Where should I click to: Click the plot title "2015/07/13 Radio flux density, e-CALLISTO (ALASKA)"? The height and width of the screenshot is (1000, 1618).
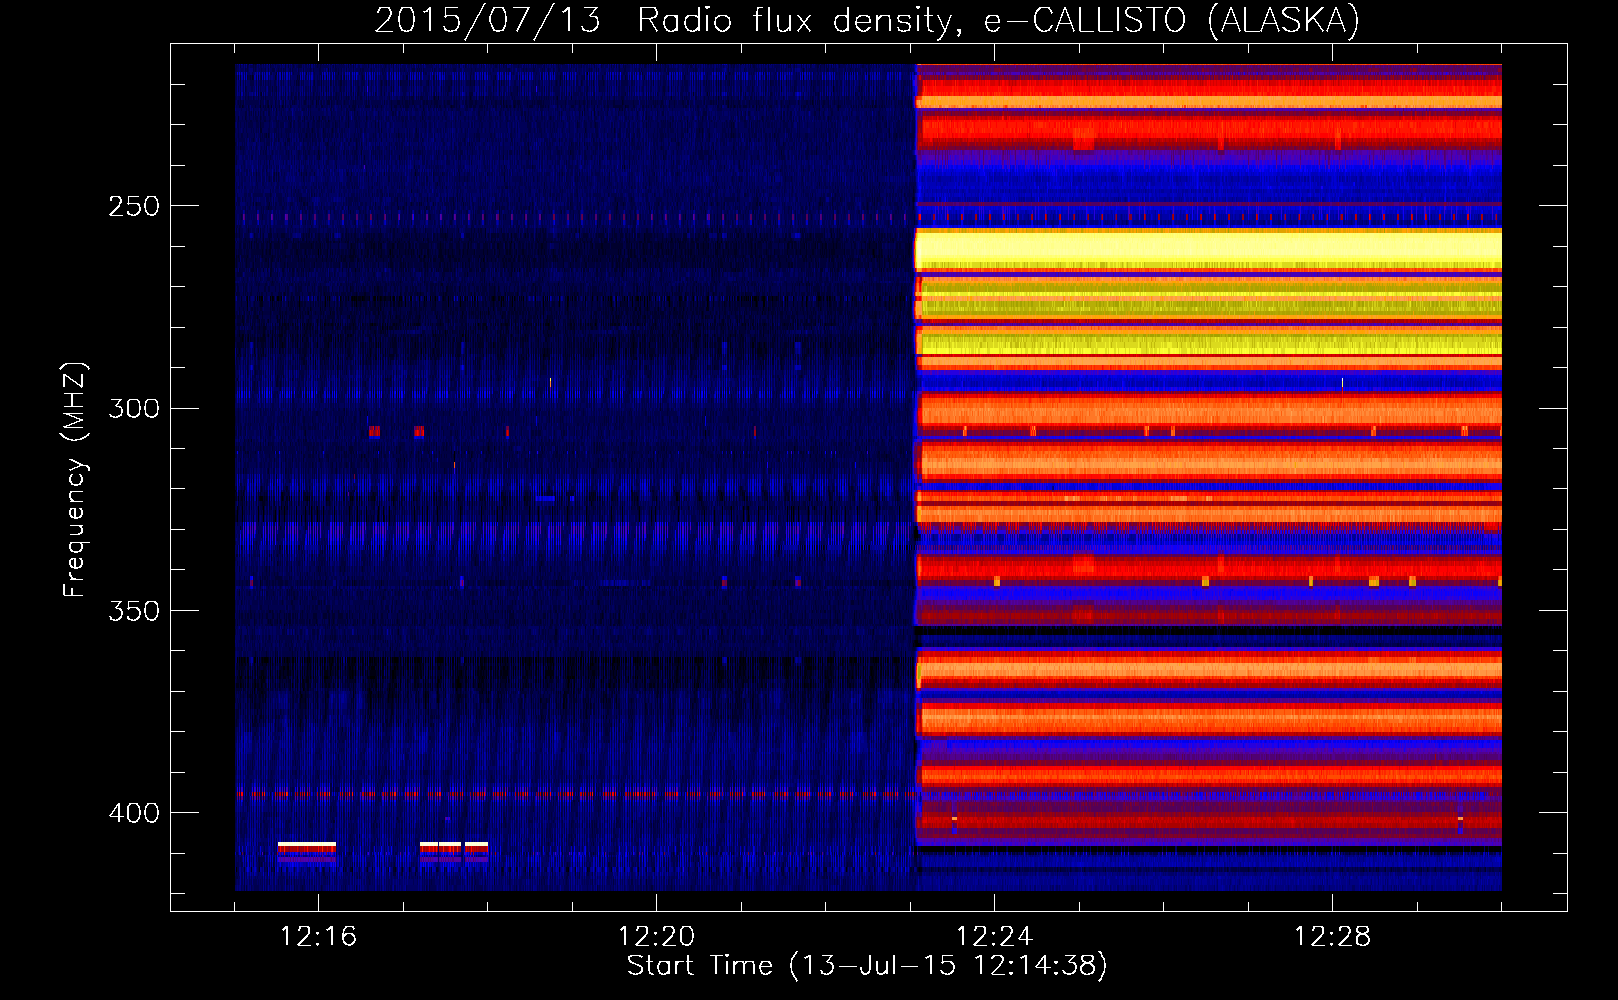(867, 20)
